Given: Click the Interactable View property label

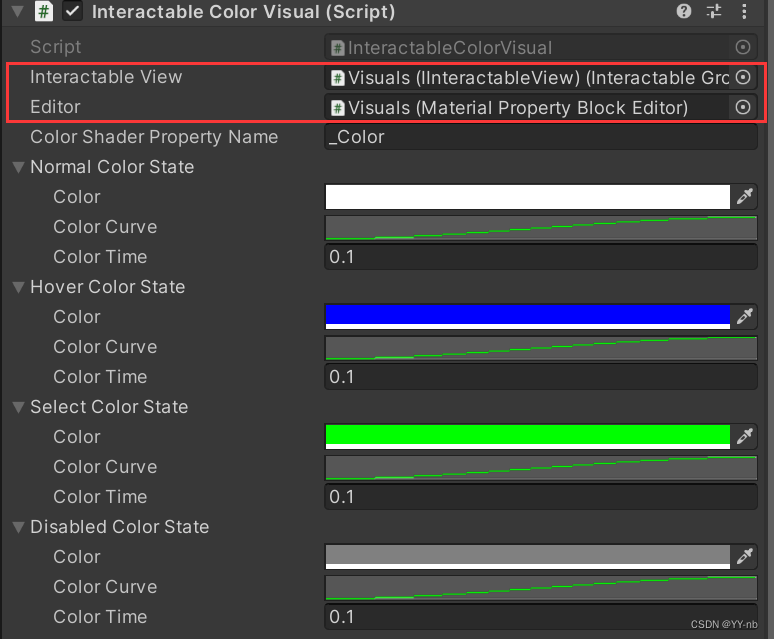Looking at the screenshot, I should tap(106, 77).
